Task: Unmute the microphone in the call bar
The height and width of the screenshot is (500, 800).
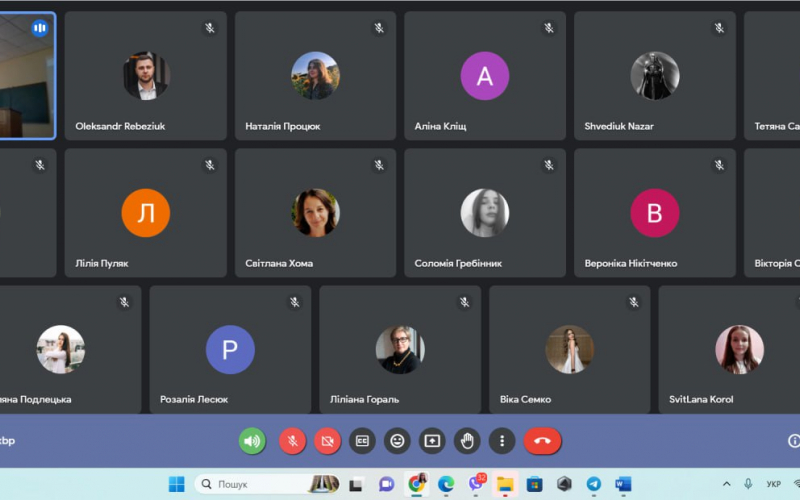Action: 292,440
